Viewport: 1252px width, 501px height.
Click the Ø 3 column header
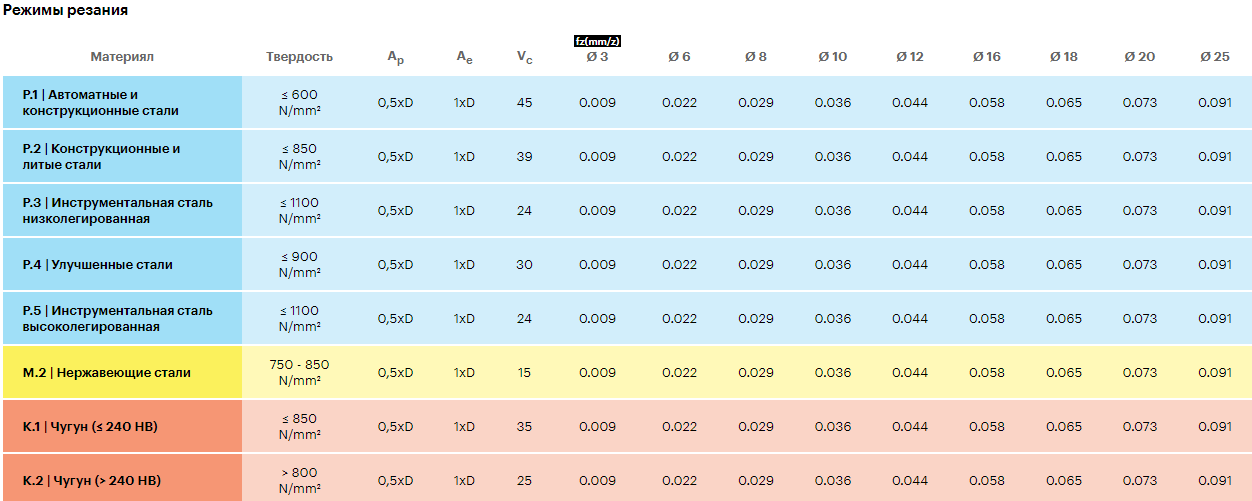(597, 57)
